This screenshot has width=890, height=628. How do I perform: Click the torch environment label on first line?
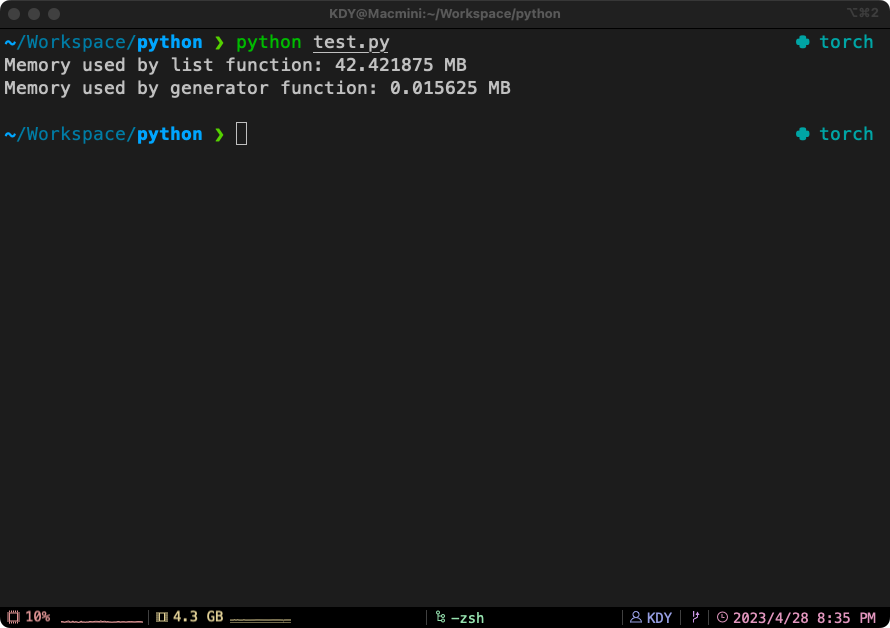point(846,42)
